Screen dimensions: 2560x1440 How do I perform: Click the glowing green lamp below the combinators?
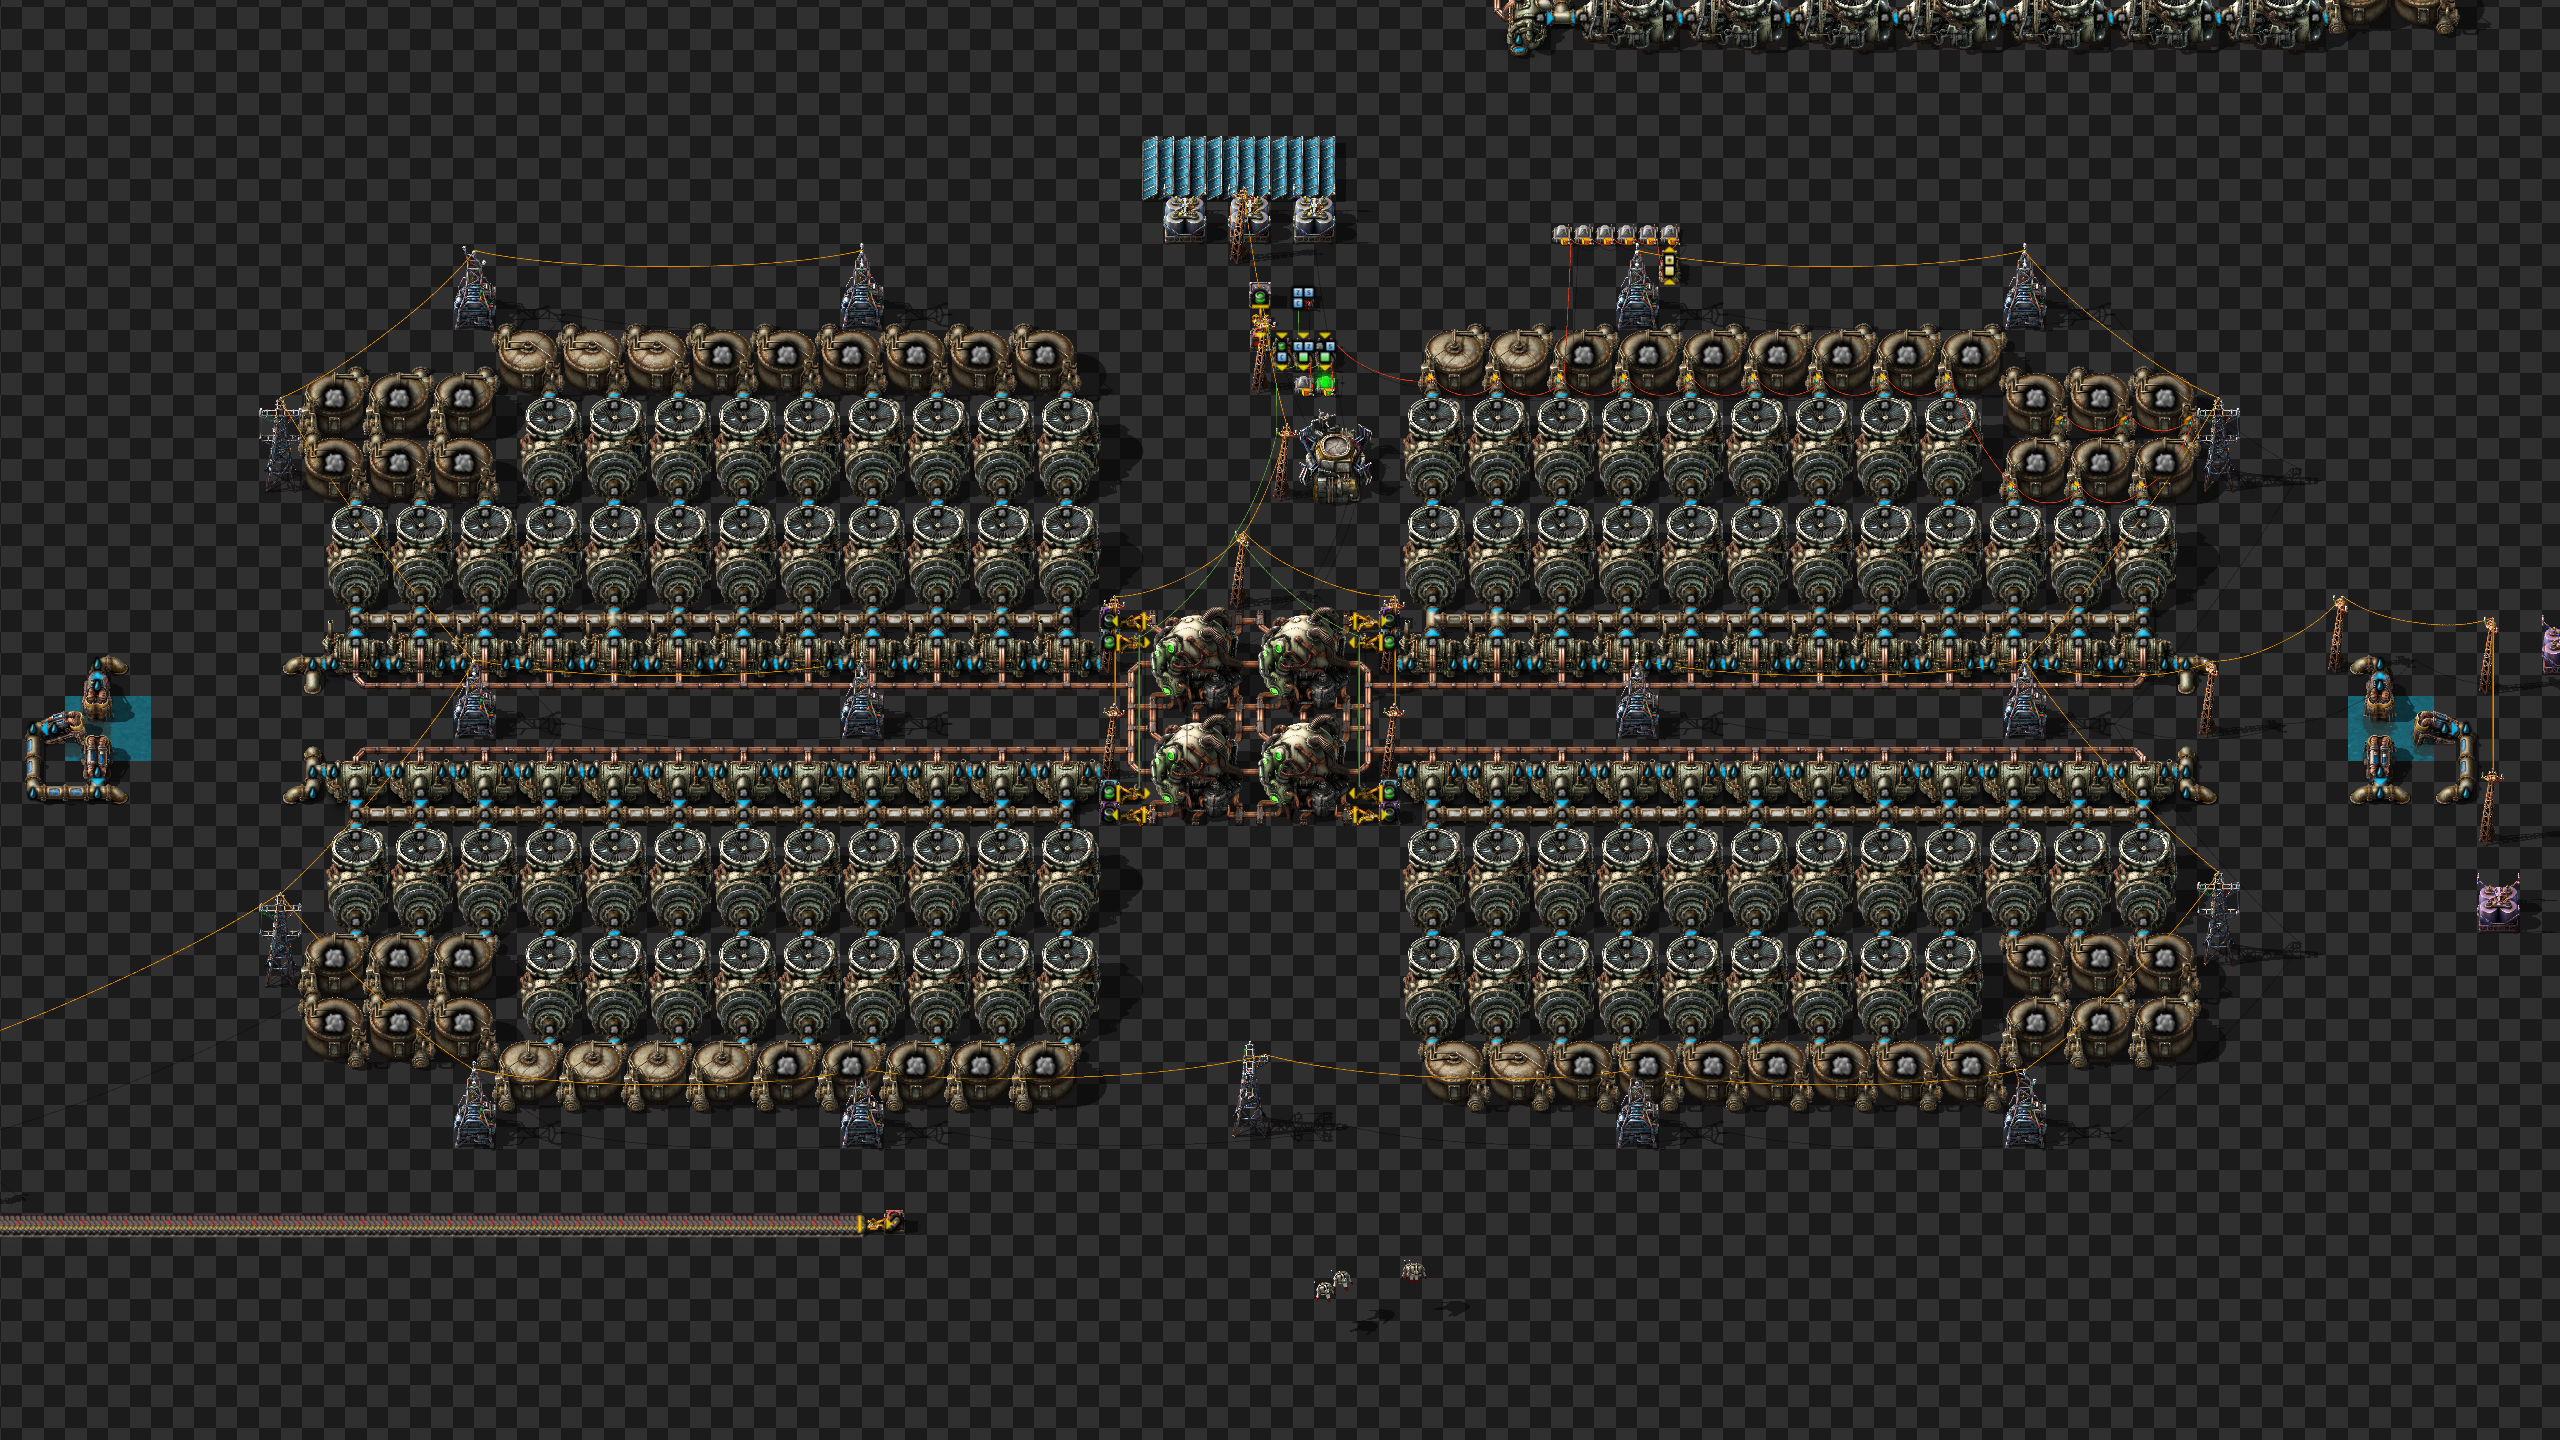point(1325,382)
